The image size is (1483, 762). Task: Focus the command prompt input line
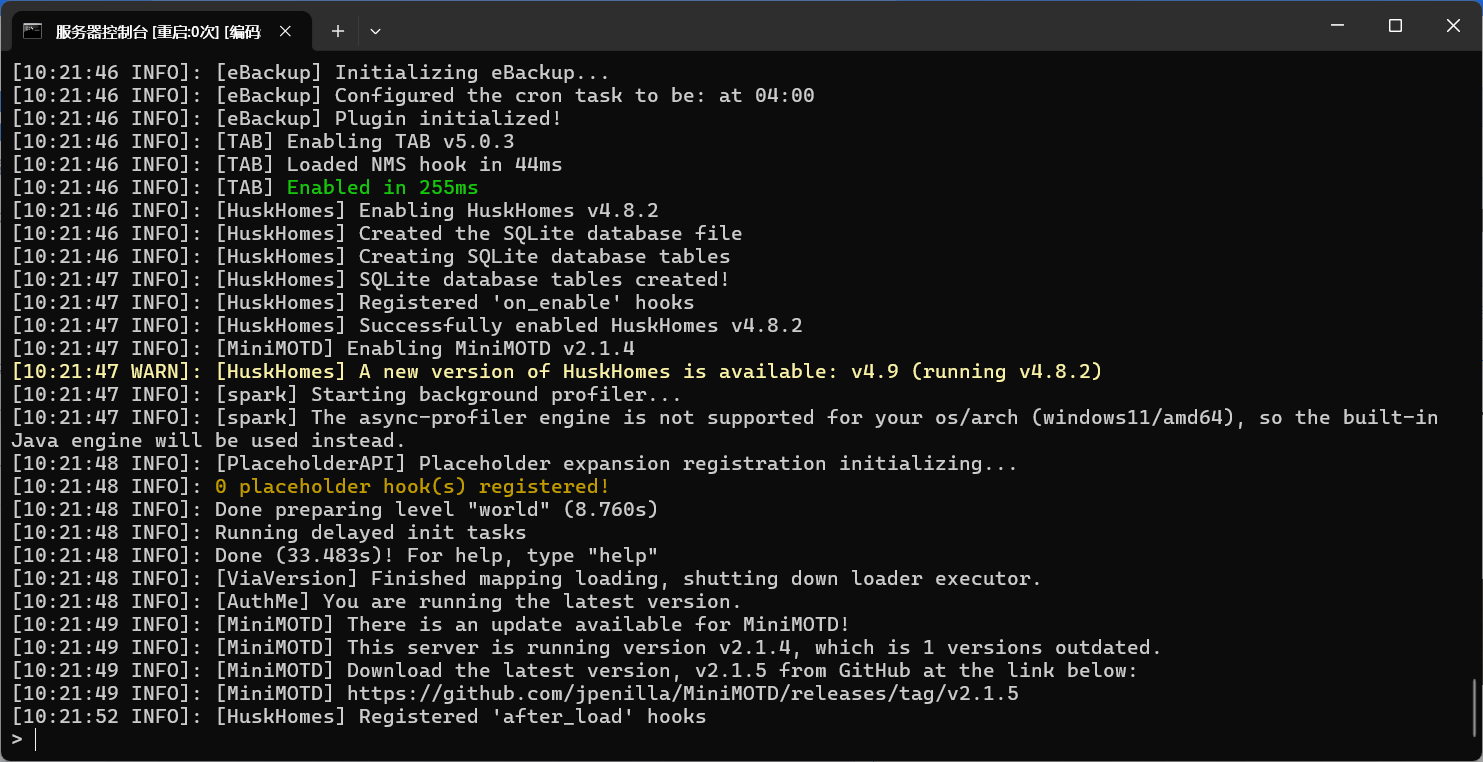pyautogui.click(x=740, y=739)
